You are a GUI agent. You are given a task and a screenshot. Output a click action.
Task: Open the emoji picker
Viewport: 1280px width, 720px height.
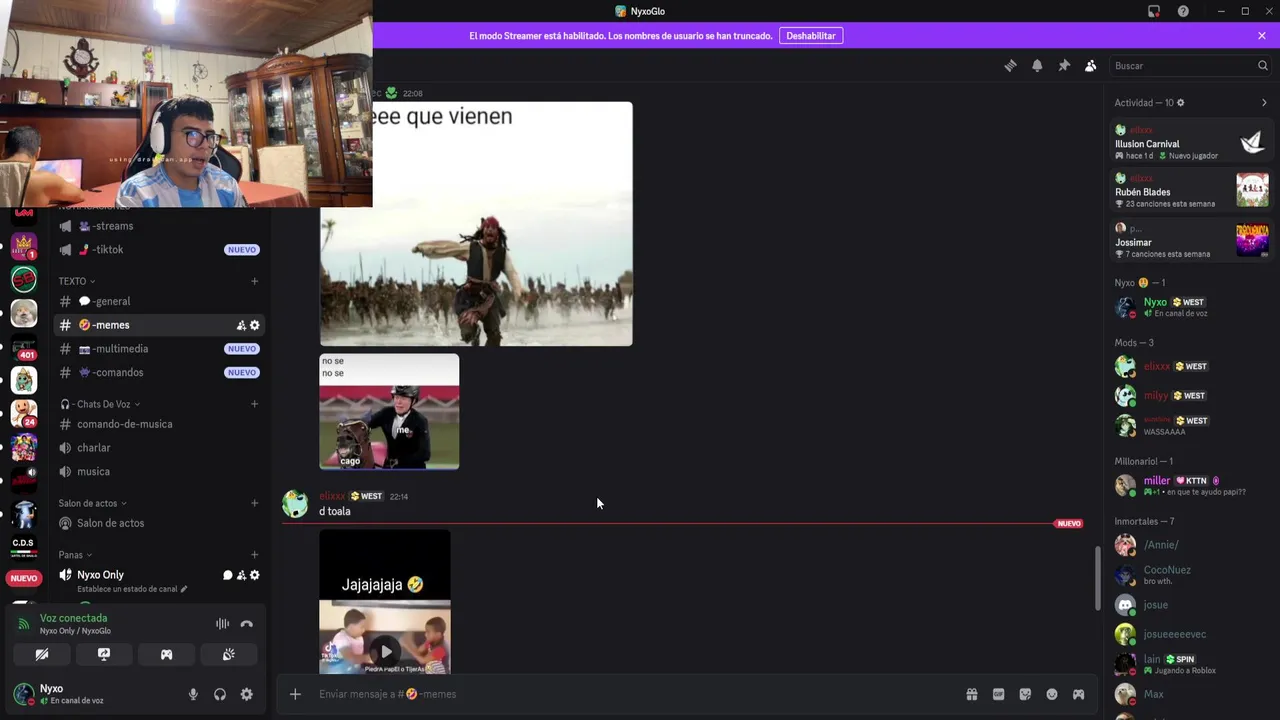(1052, 694)
